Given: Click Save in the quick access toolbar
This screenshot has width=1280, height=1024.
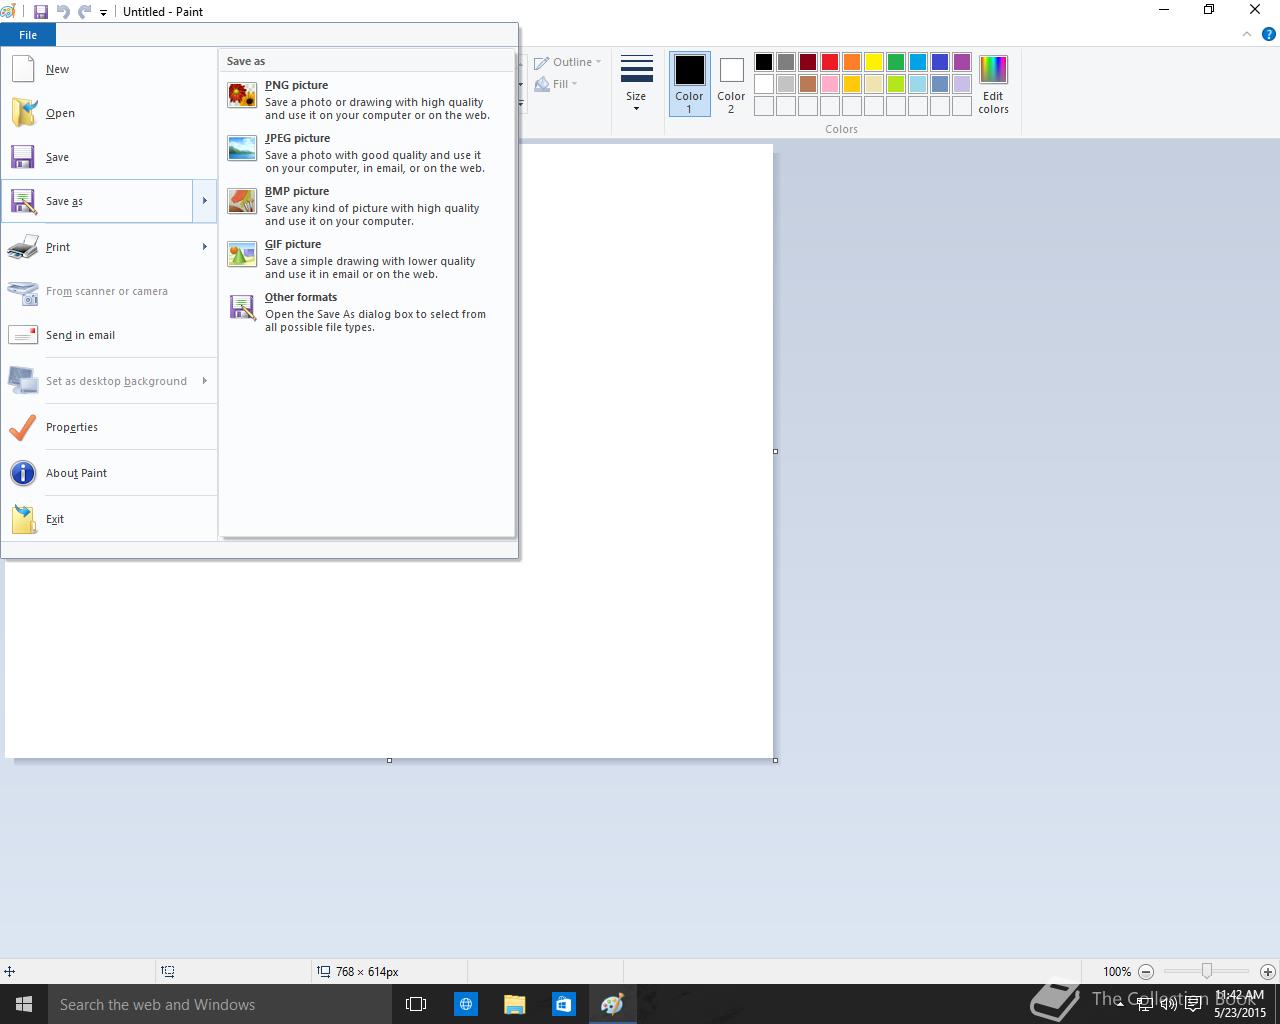Looking at the screenshot, I should (x=41, y=12).
